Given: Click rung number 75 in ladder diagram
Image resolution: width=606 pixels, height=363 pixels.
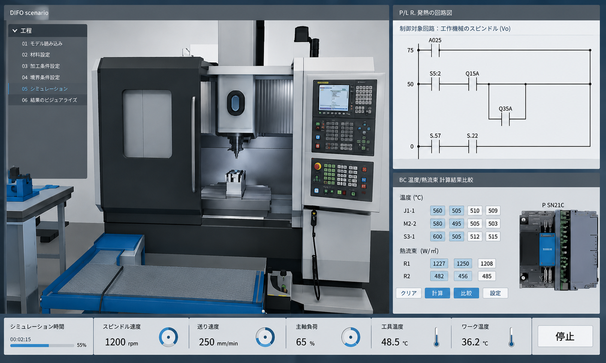Looking at the screenshot, I should [x=410, y=50].
